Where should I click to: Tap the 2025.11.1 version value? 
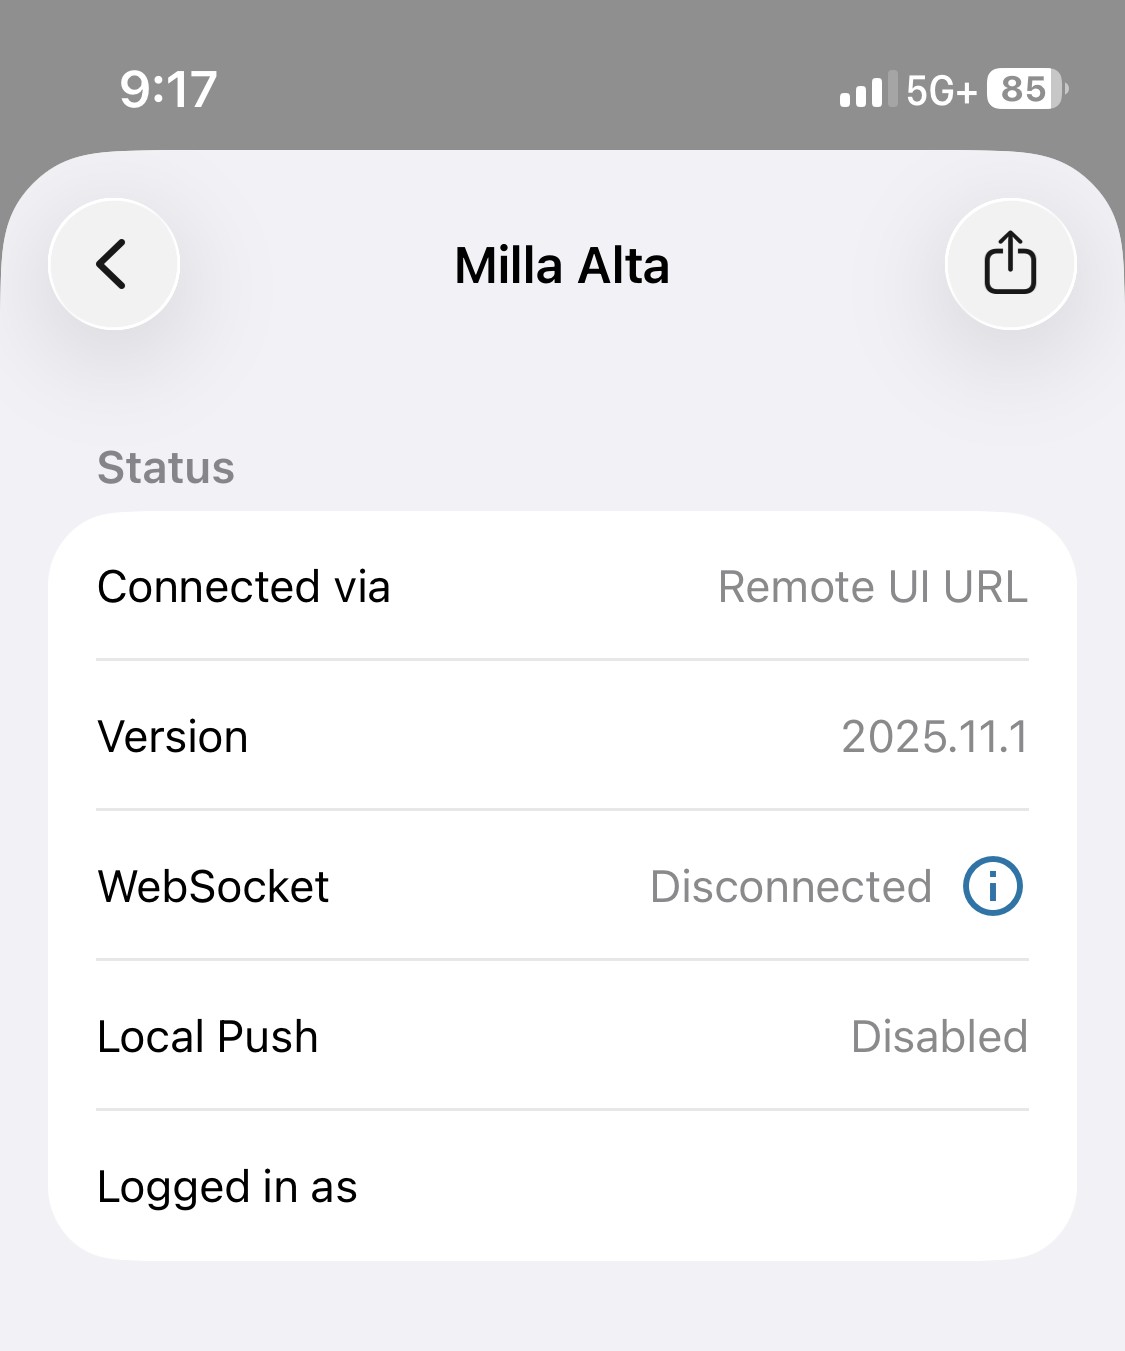point(935,737)
